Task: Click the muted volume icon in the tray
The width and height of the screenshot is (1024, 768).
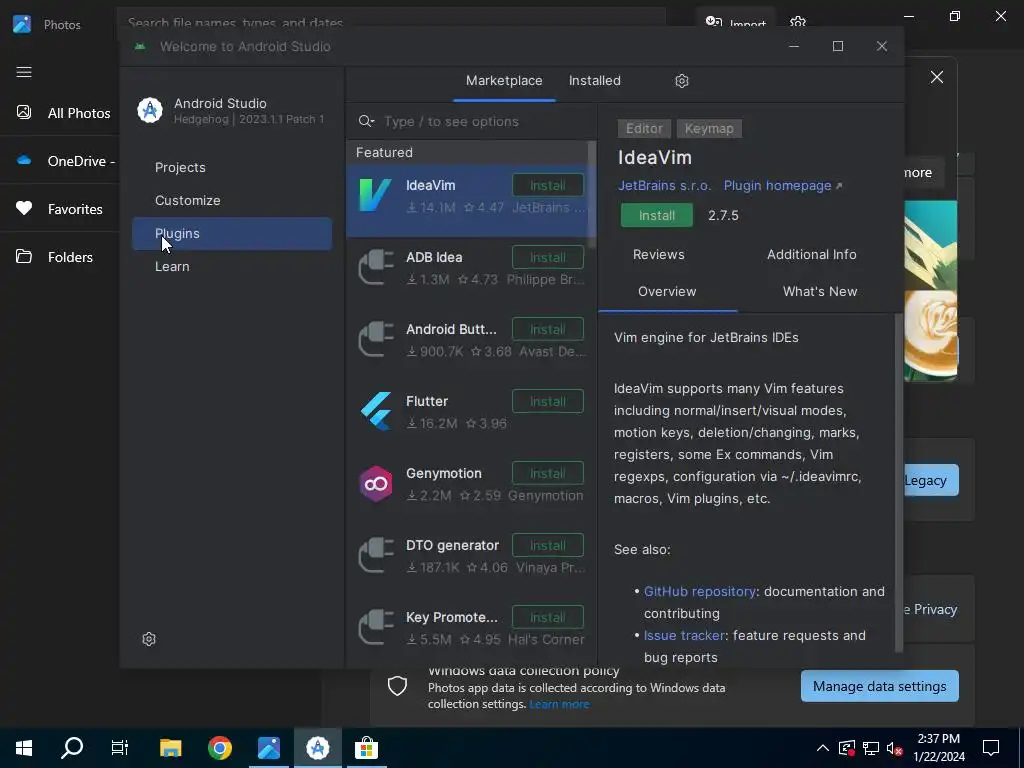Action: (895, 748)
